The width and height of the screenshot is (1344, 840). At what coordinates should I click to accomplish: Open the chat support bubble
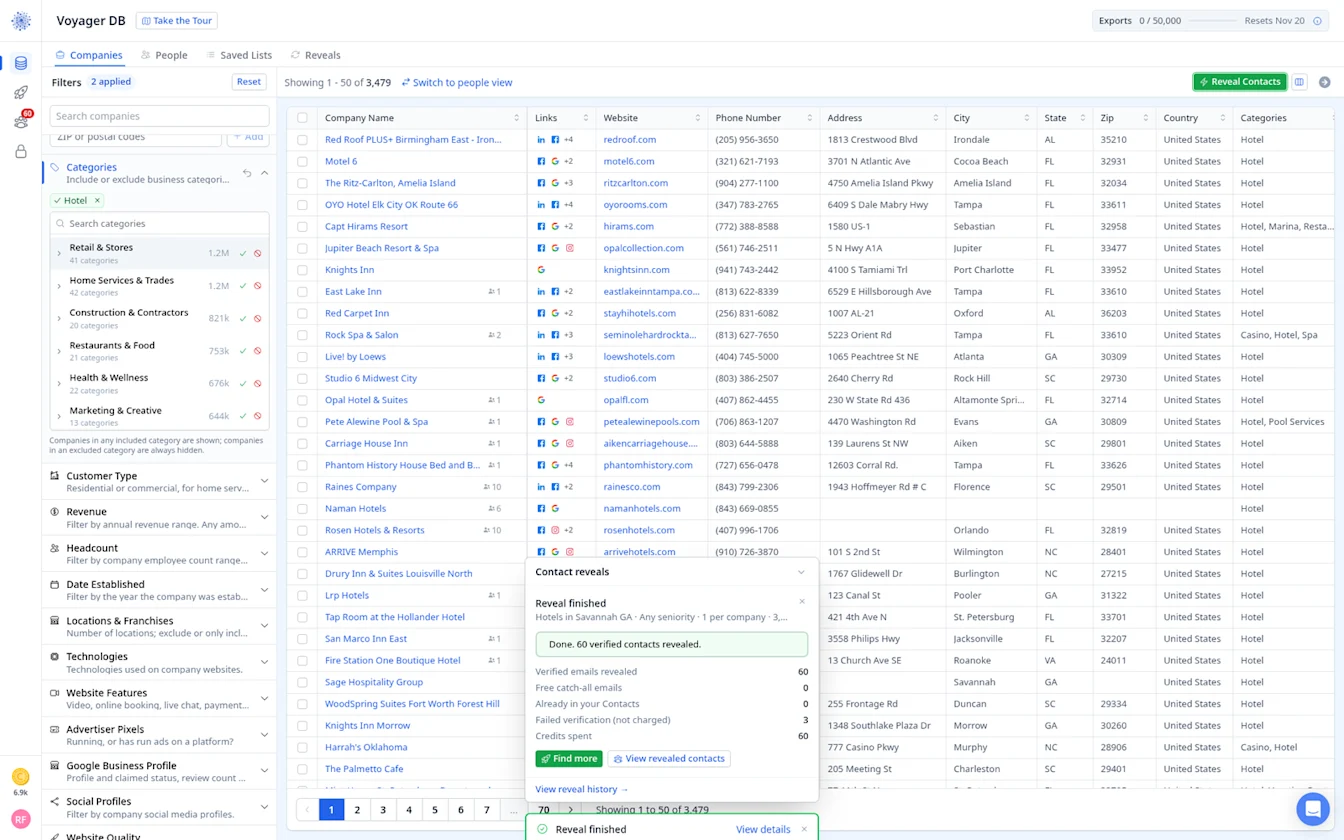(1312, 808)
